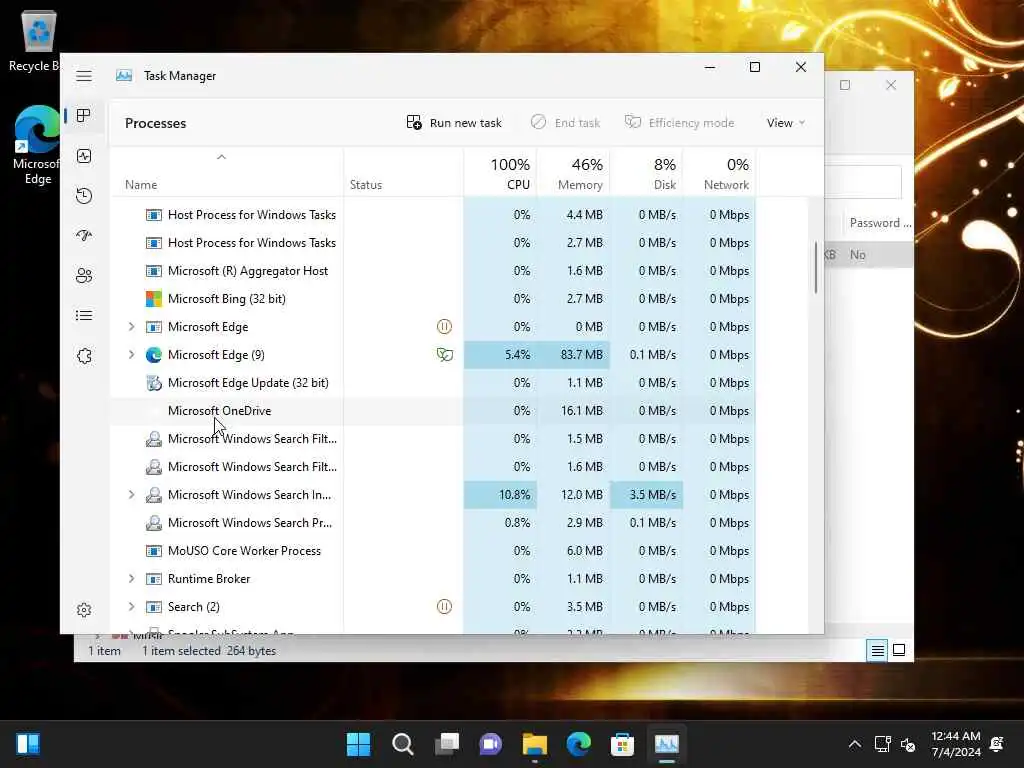Sort processes by Name column
The image size is (1024, 768).
[x=141, y=185]
